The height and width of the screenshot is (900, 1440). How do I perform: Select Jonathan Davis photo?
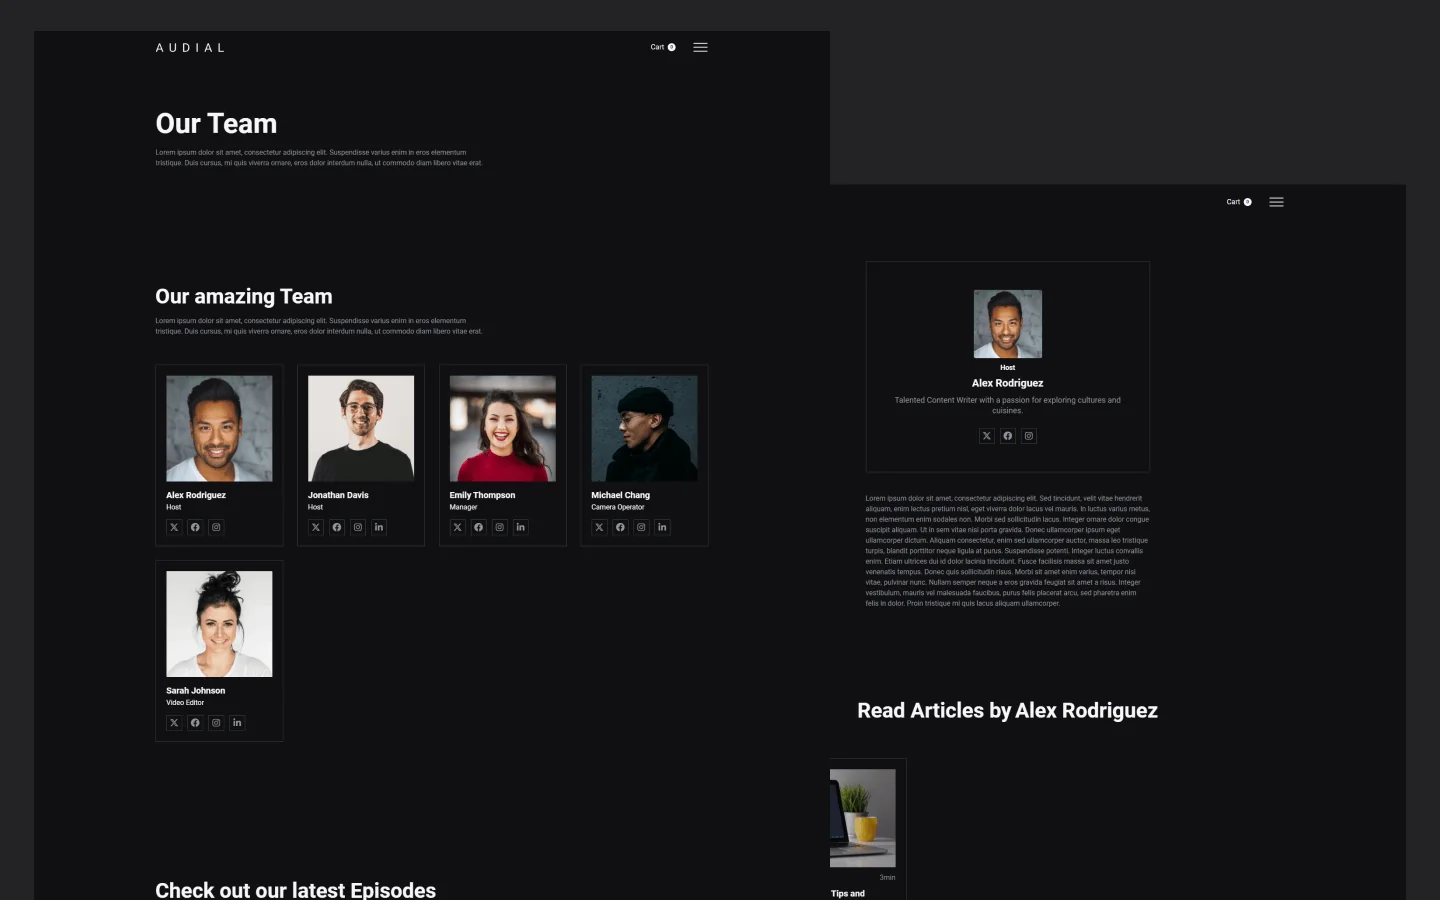pos(361,428)
